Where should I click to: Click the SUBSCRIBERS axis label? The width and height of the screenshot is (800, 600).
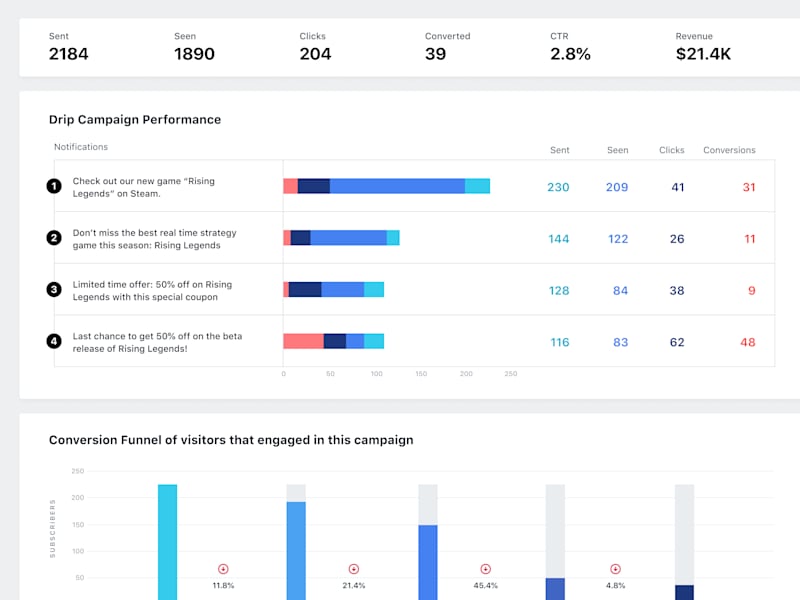click(x=52, y=529)
